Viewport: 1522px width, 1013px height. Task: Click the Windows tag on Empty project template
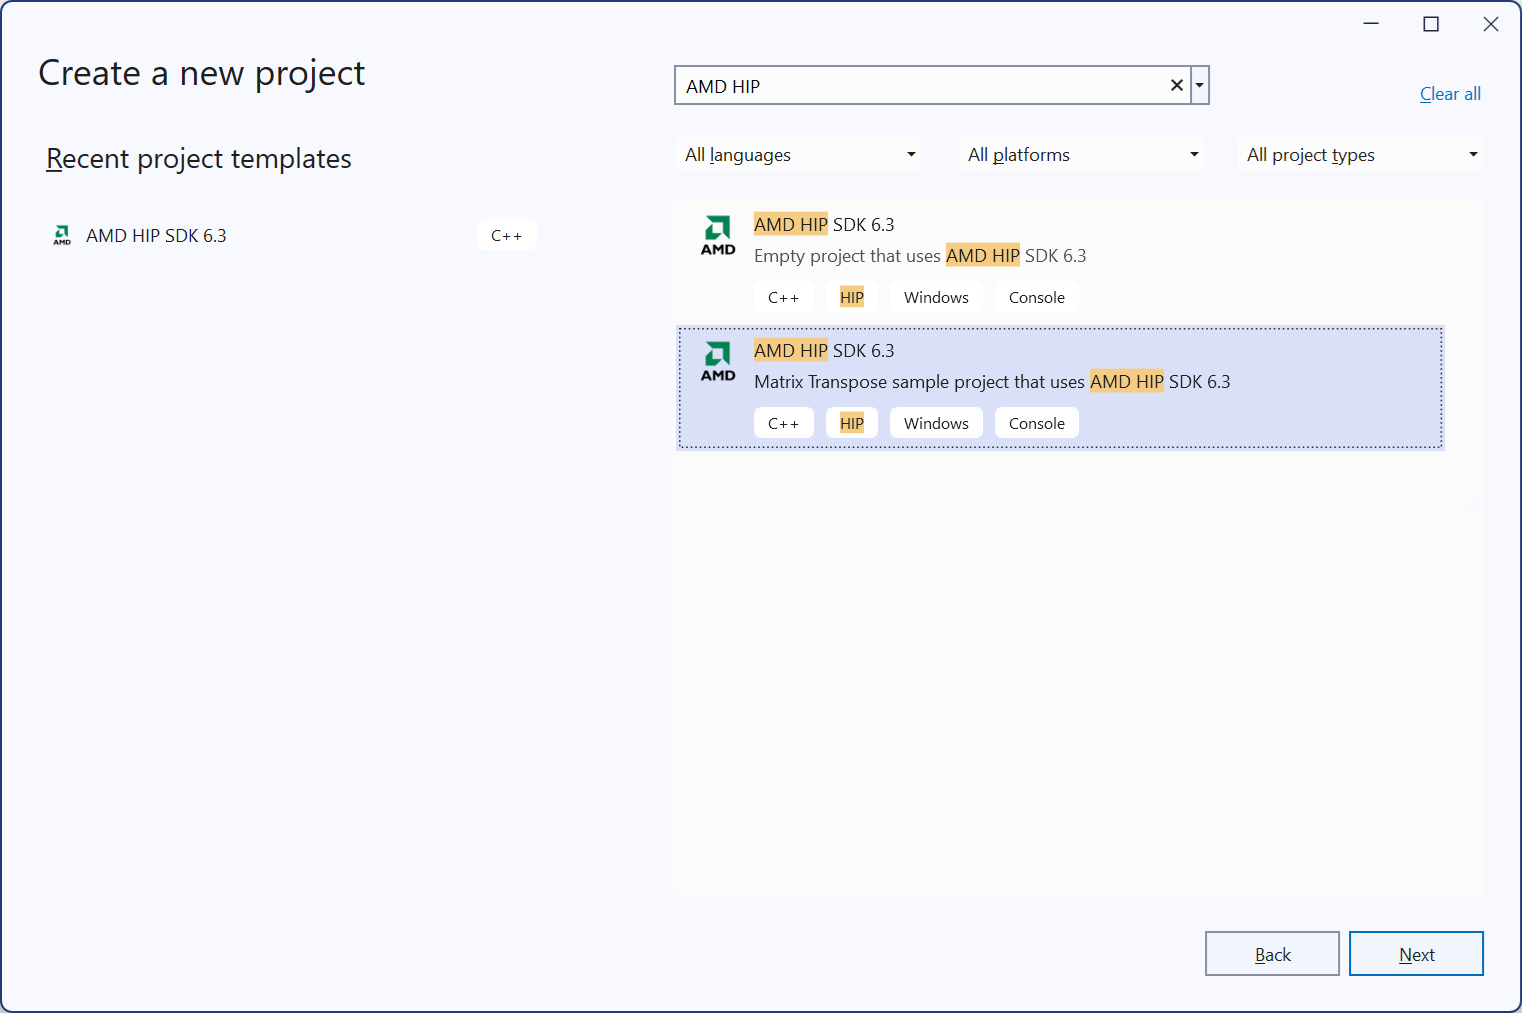coord(936,298)
